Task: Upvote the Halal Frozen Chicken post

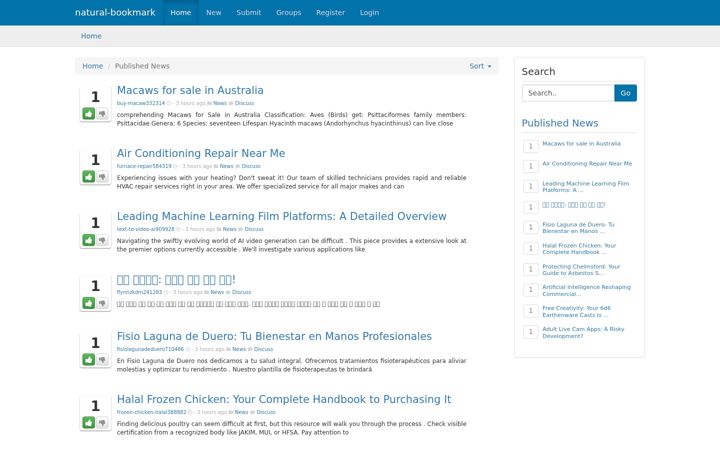Action: (x=89, y=422)
